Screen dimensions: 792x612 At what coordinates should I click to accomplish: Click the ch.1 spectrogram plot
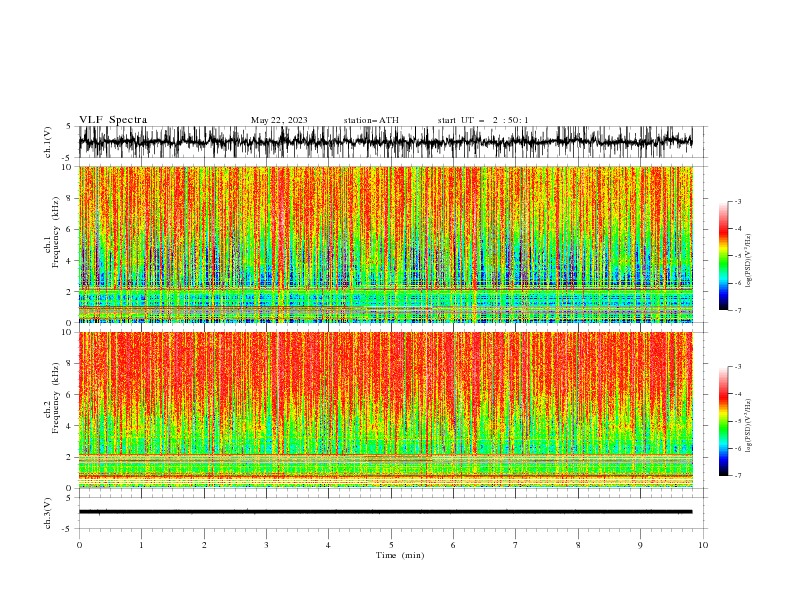385,244
